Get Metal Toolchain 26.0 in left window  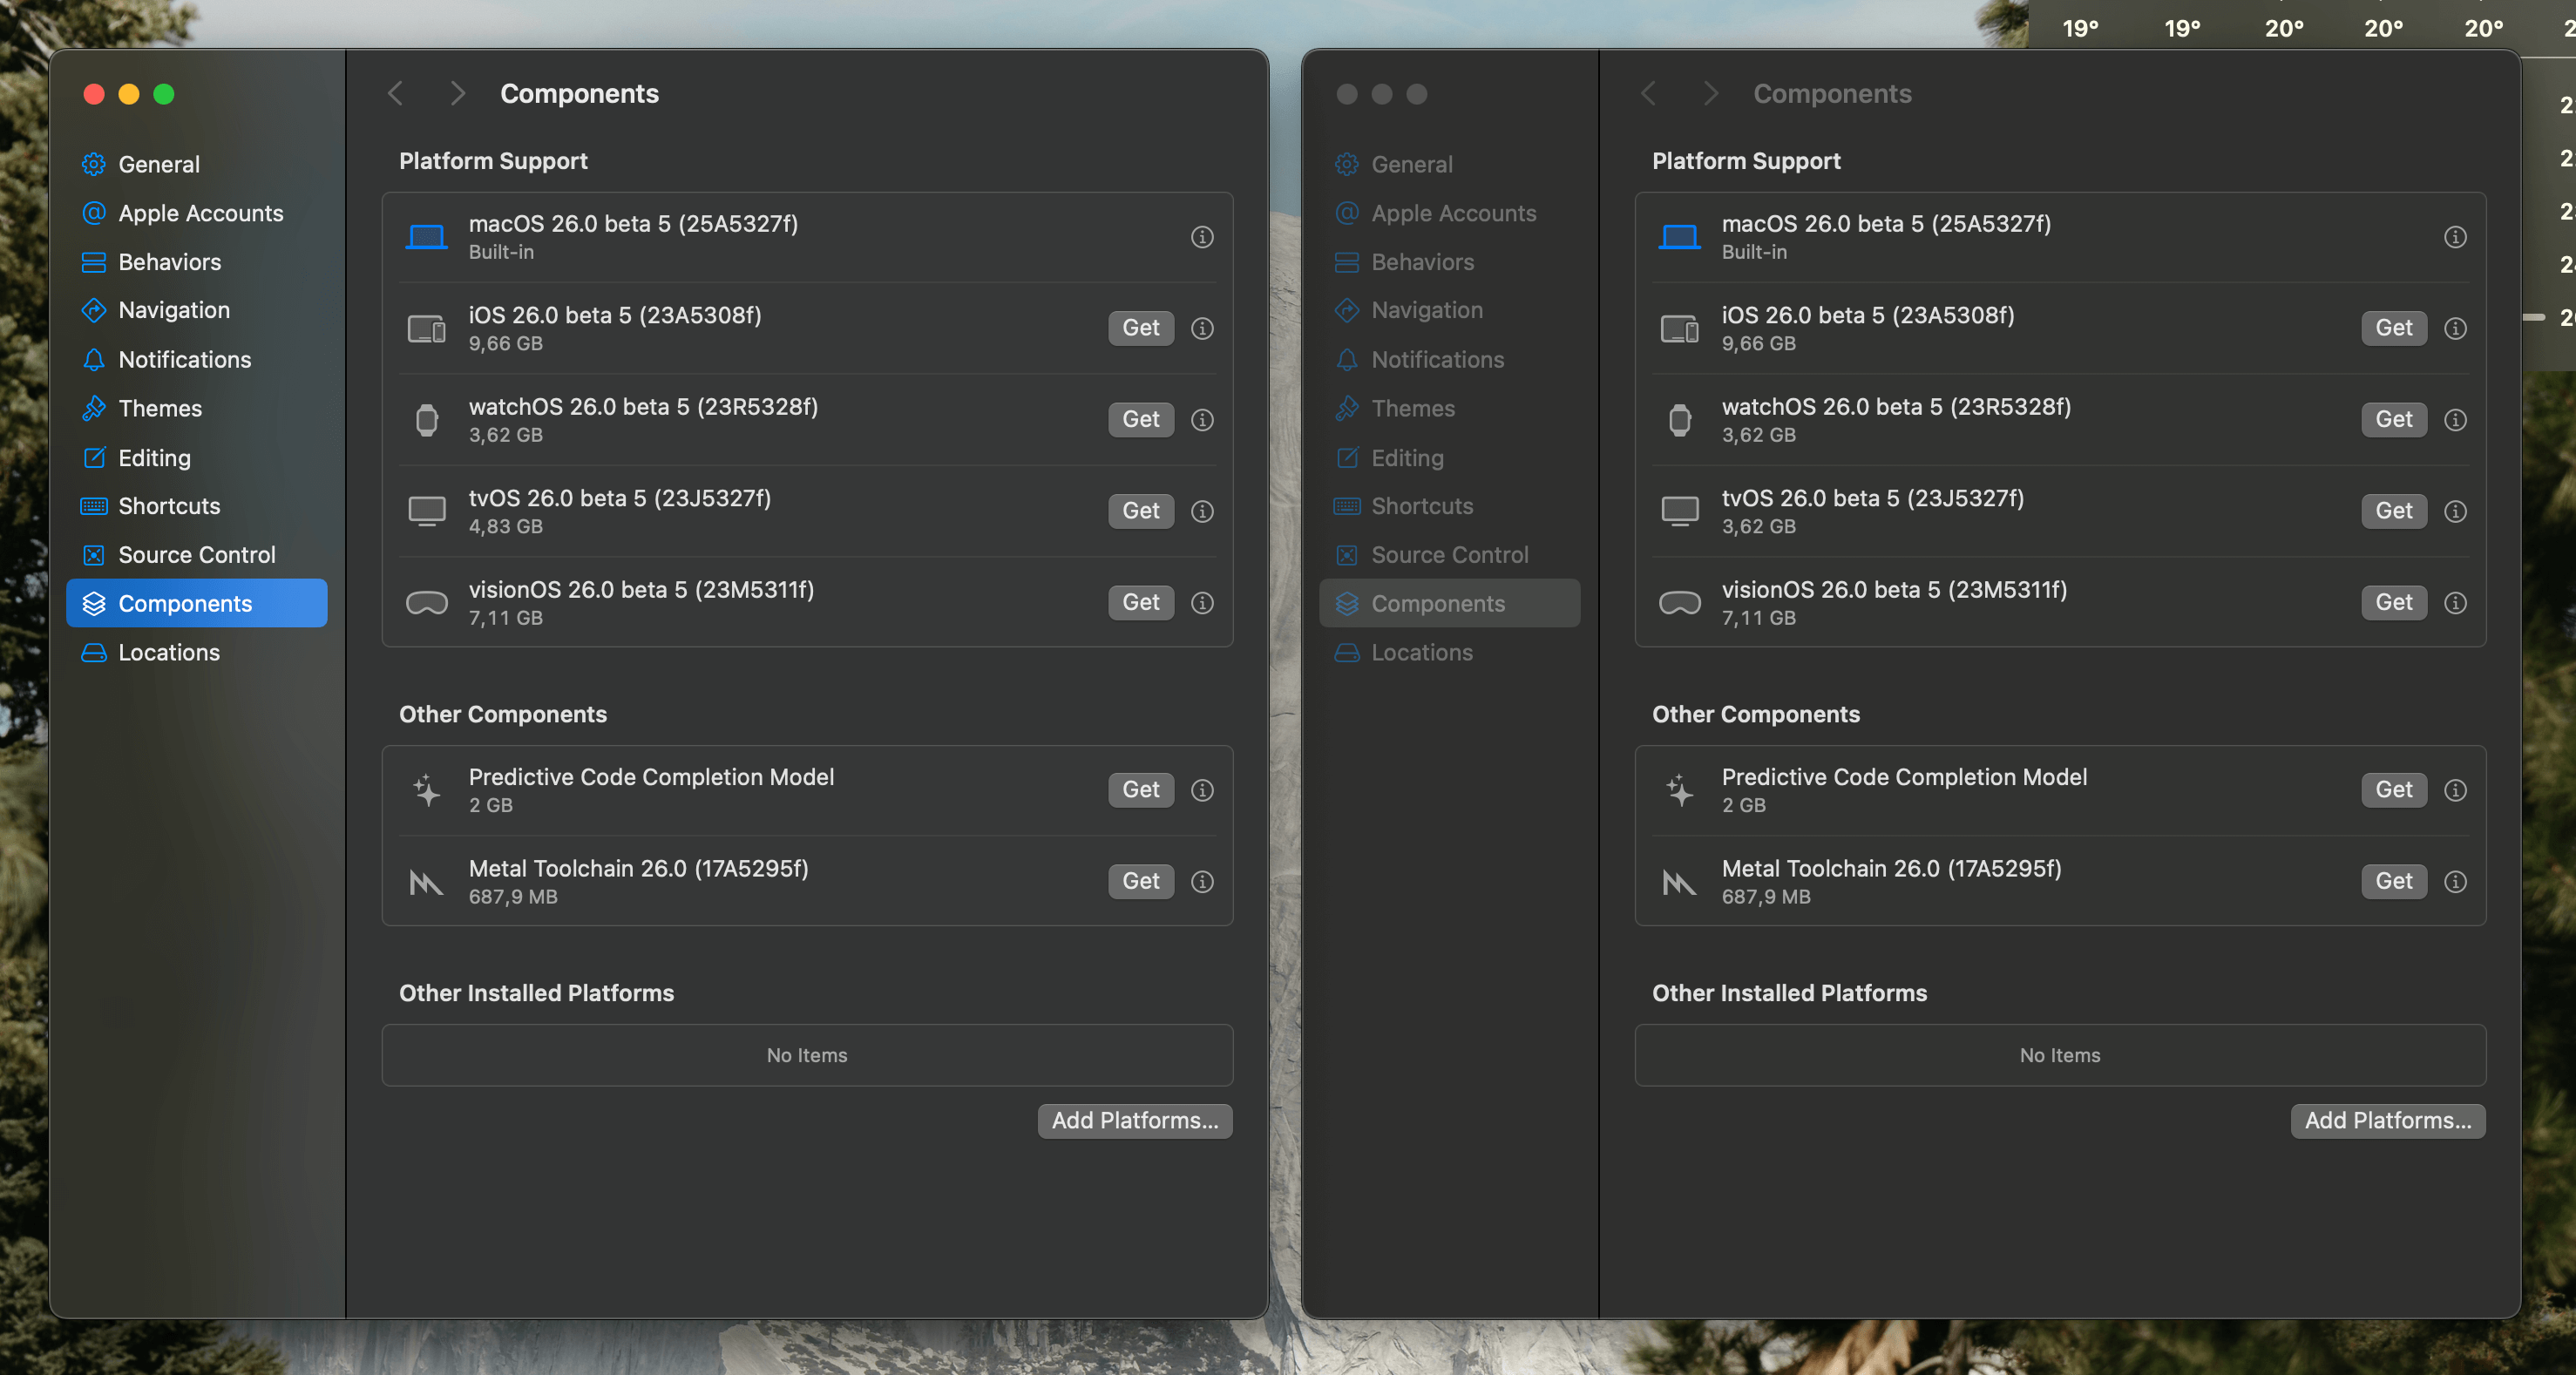(1141, 882)
